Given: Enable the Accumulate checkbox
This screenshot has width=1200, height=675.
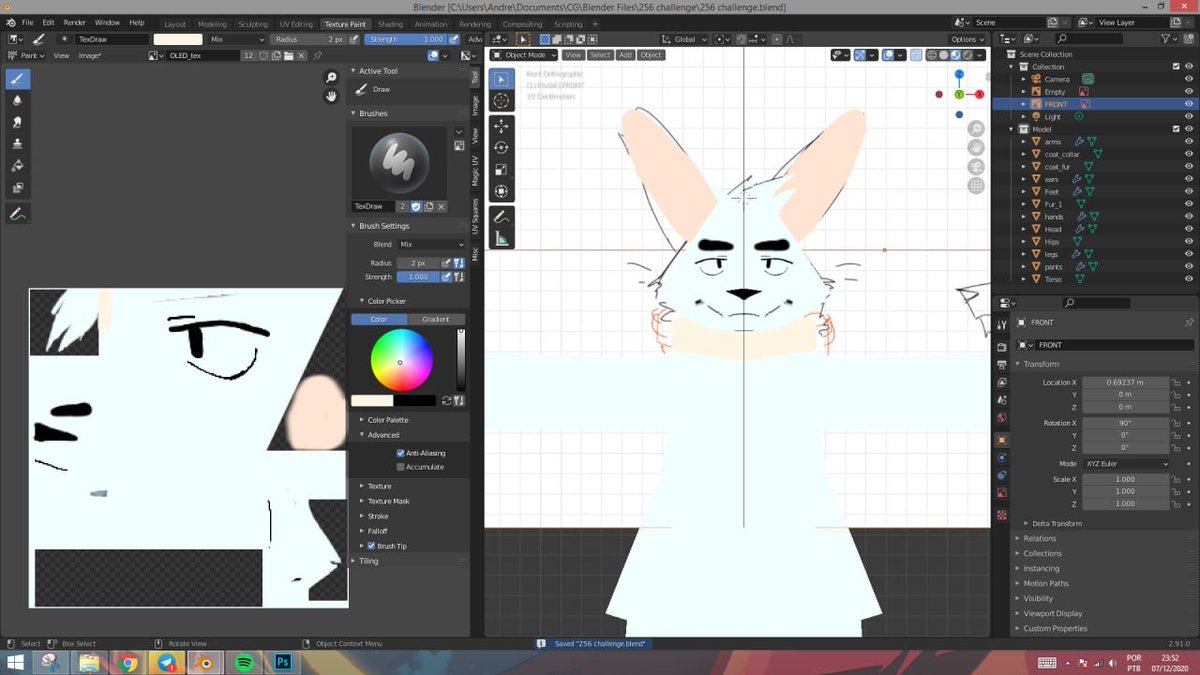Looking at the screenshot, I should (401, 467).
